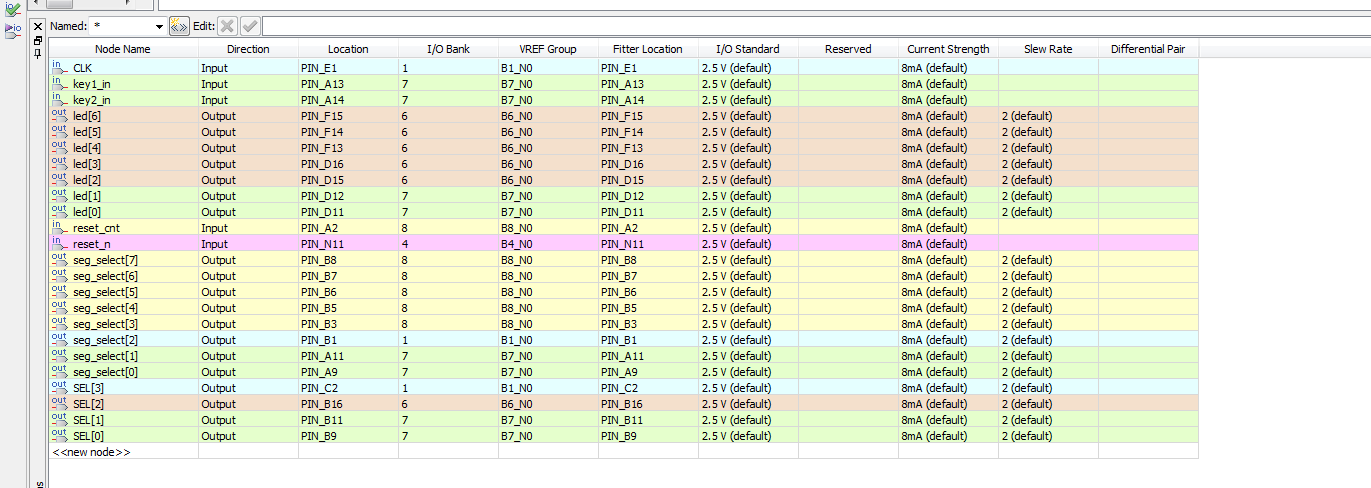Pin the panel with pushpin icon

(38, 52)
